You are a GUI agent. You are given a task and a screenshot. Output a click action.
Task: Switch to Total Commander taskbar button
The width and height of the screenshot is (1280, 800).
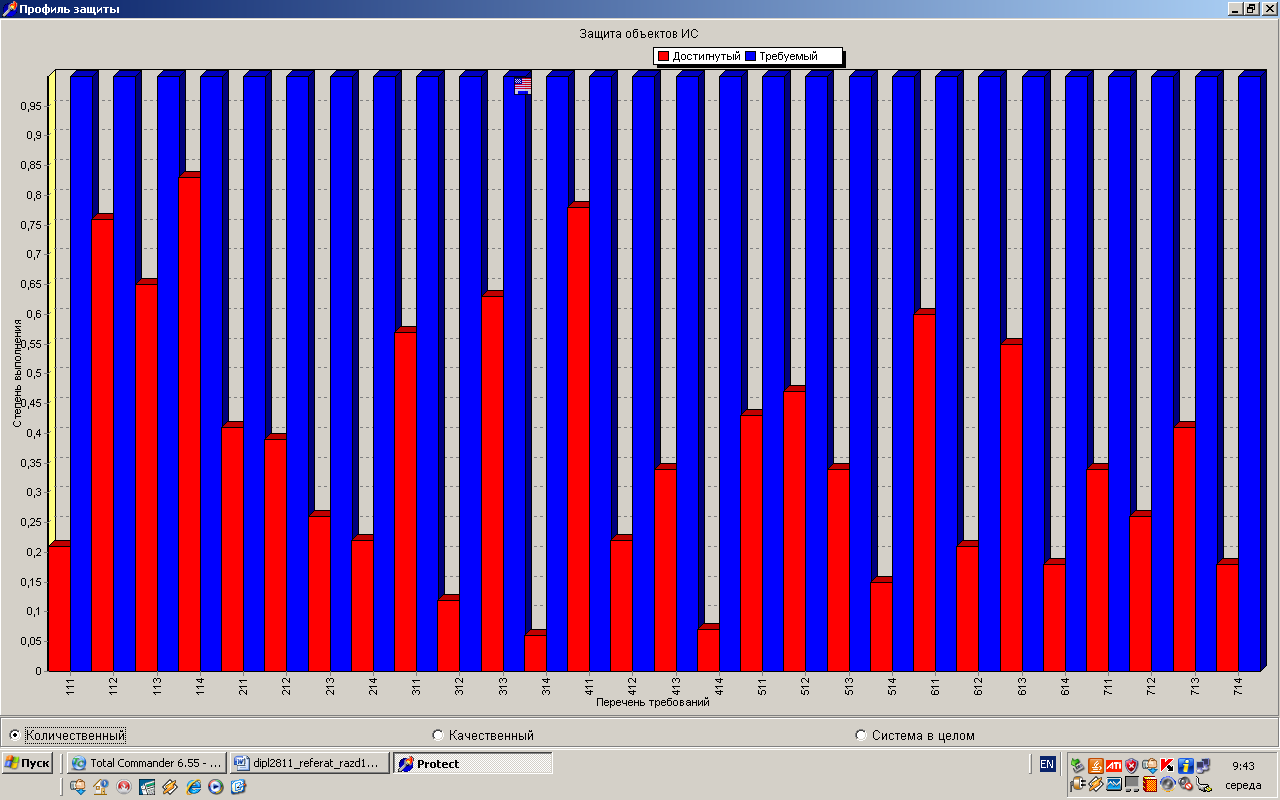[146, 763]
